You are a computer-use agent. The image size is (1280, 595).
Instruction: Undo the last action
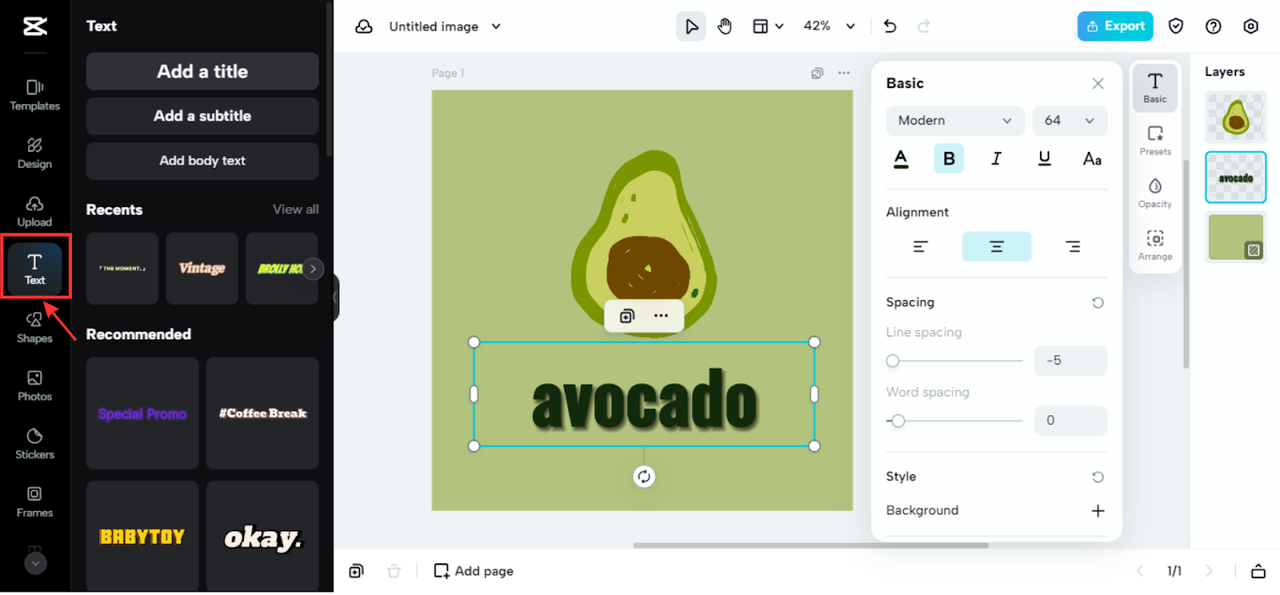coord(890,27)
